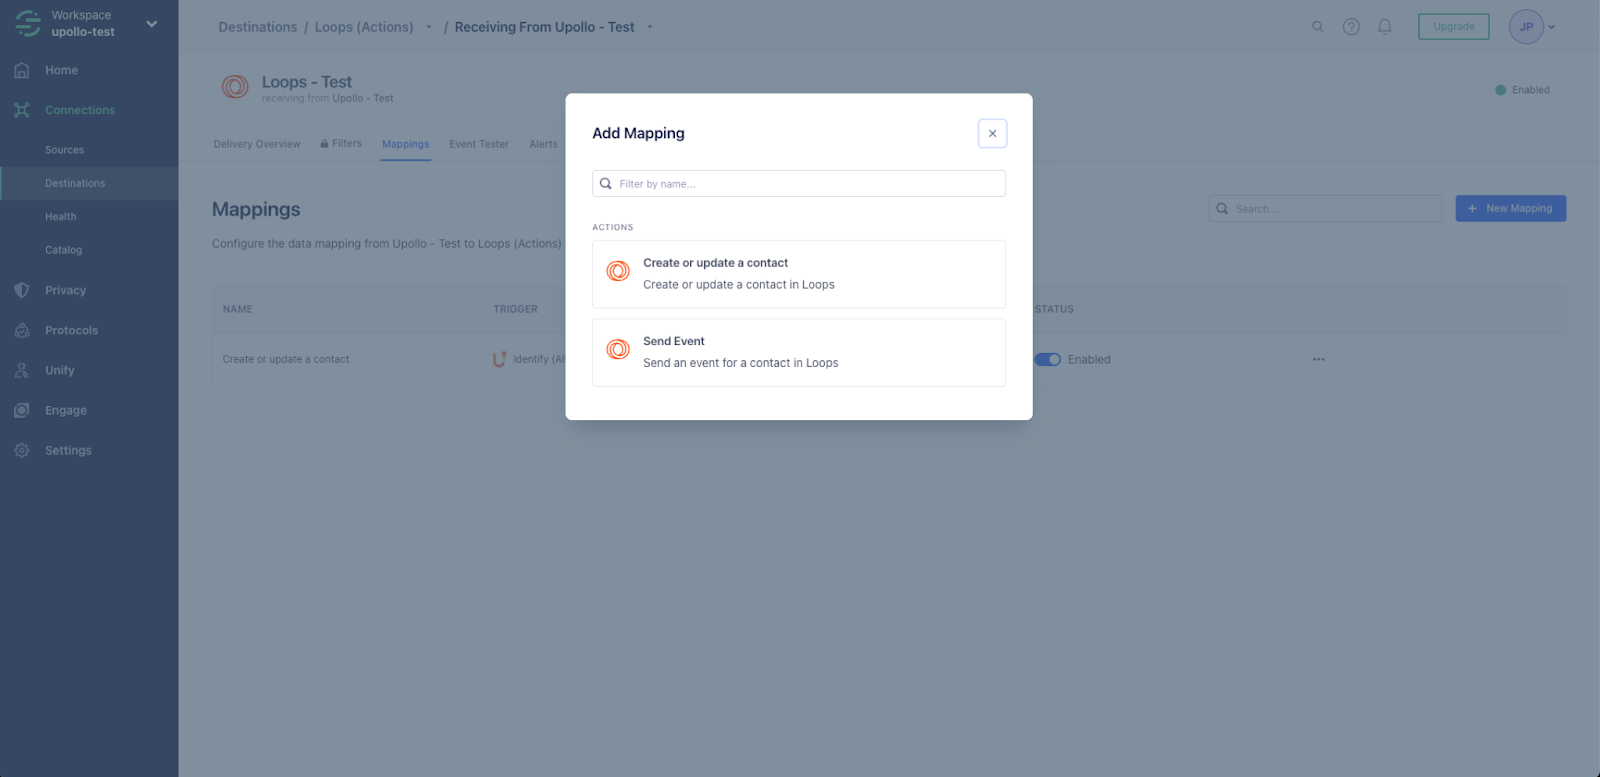1600x777 pixels.
Task: Click the Loops (Actions) breadcrumb
Action: pyautogui.click(x=364, y=27)
